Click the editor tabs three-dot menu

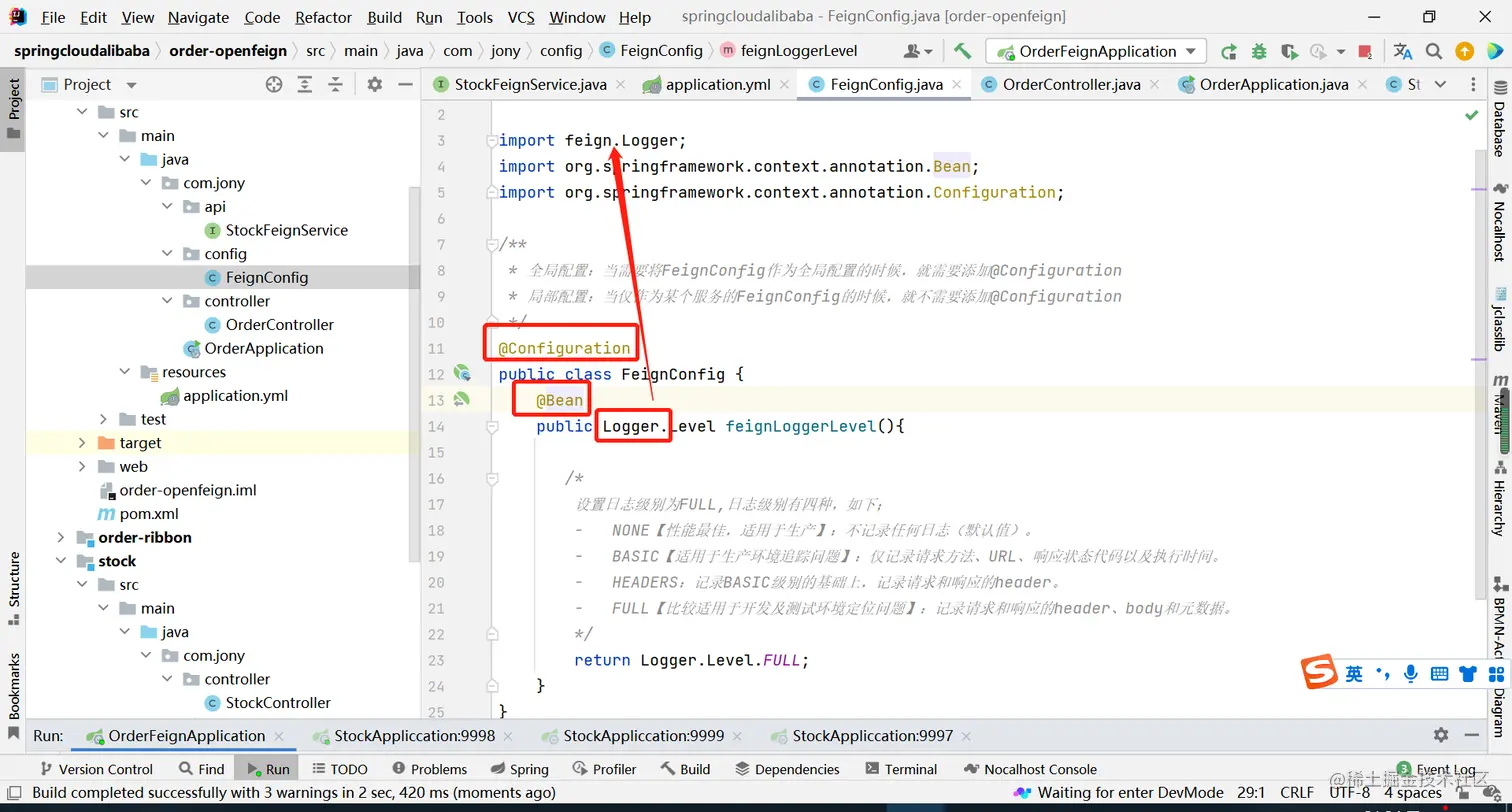coord(1473,85)
